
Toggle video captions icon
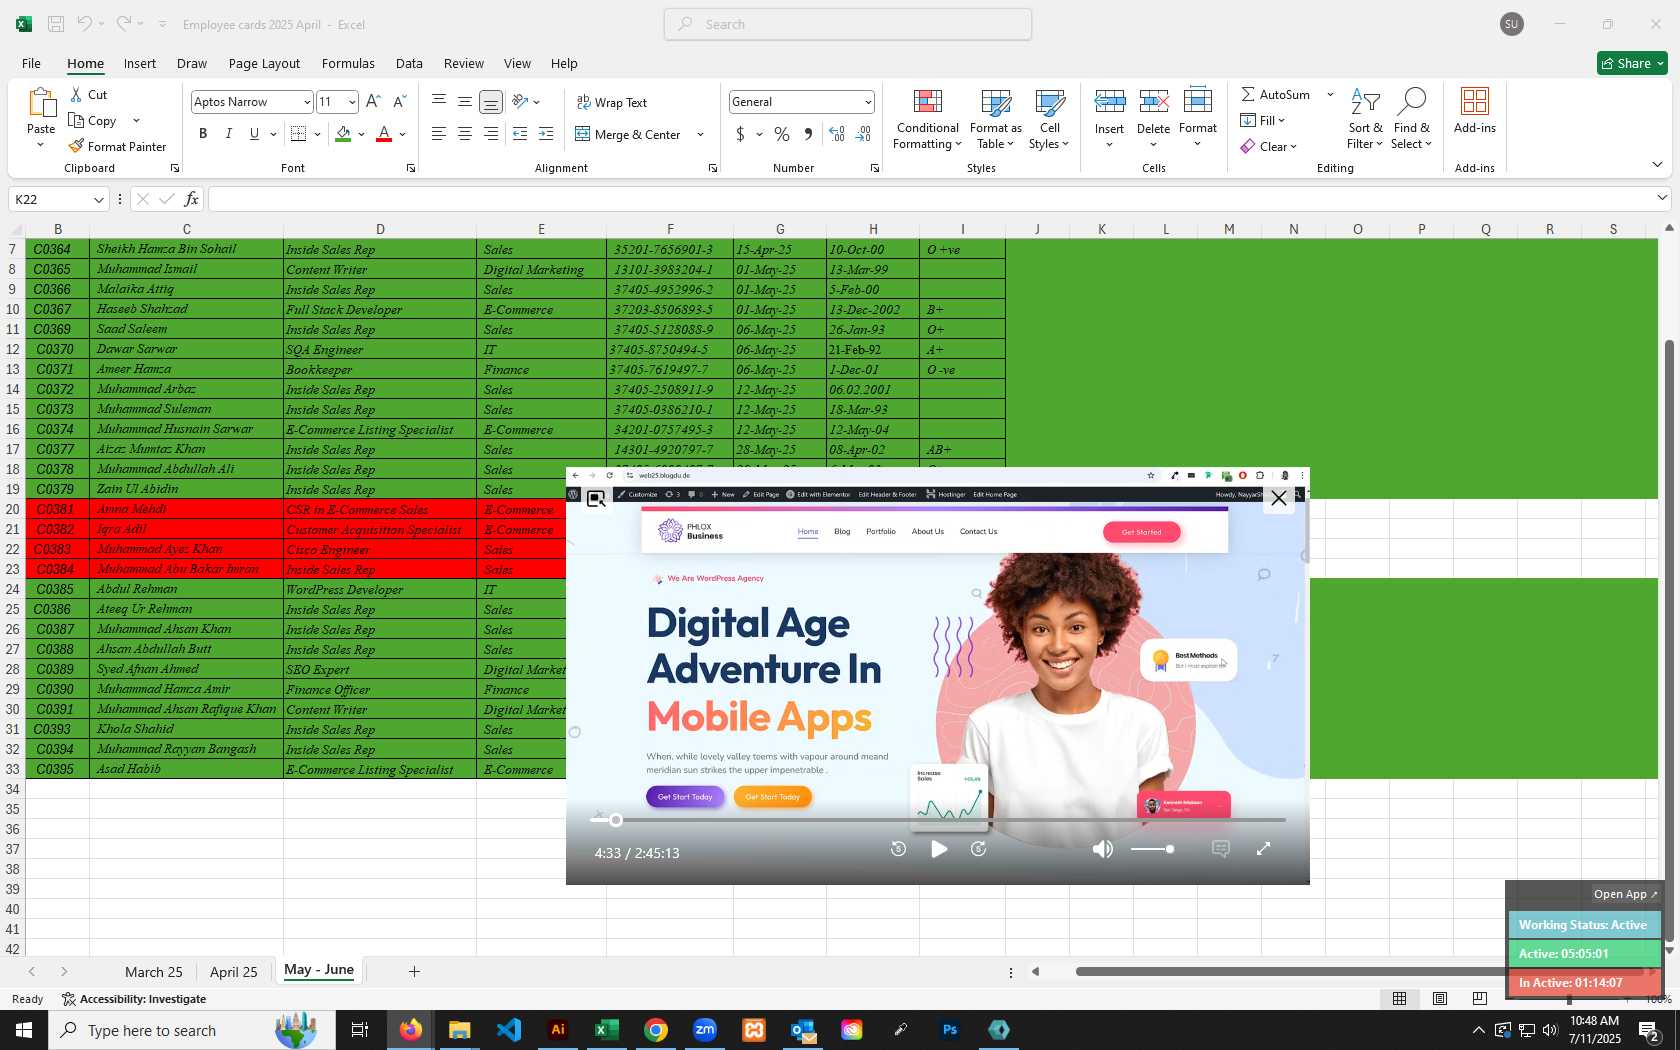(x=1220, y=849)
